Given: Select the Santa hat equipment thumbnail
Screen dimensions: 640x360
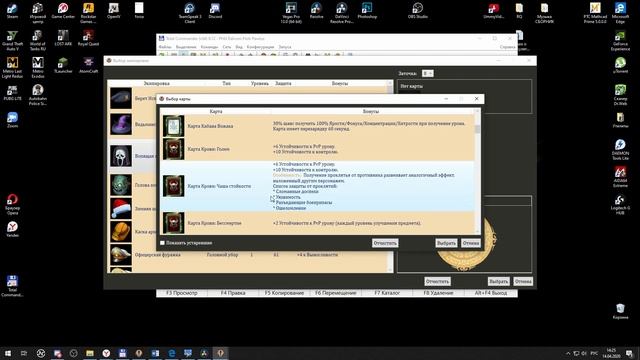Looking at the screenshot, I should point(121,209).
